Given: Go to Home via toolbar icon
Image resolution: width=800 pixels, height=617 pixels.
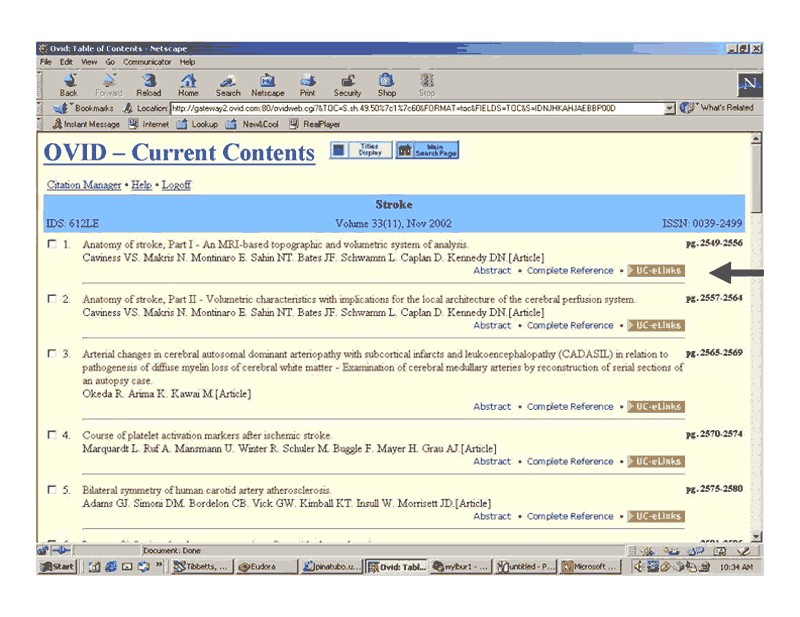Looking at the screenshot, I should tap(188, 85).
